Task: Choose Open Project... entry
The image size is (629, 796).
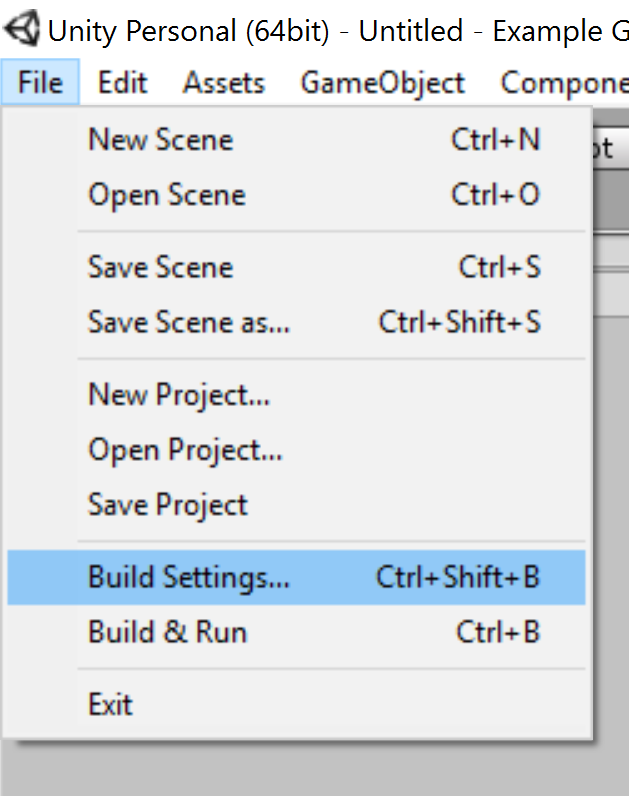Action: click(185, 450)
